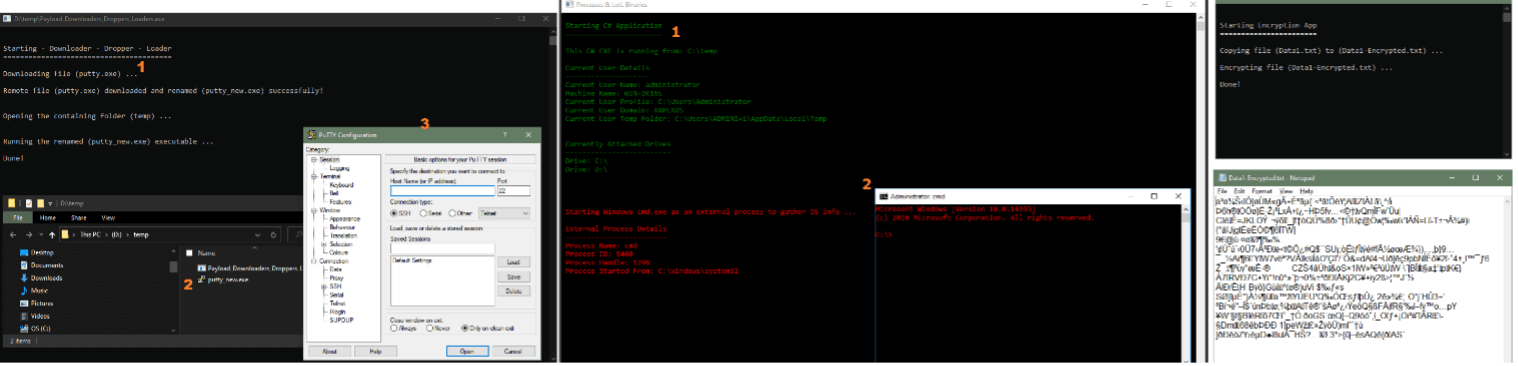This screenshot has height=366, width=1518.
Task: Click the Delete button in PuTTY
Action: [x=513, y=291]
